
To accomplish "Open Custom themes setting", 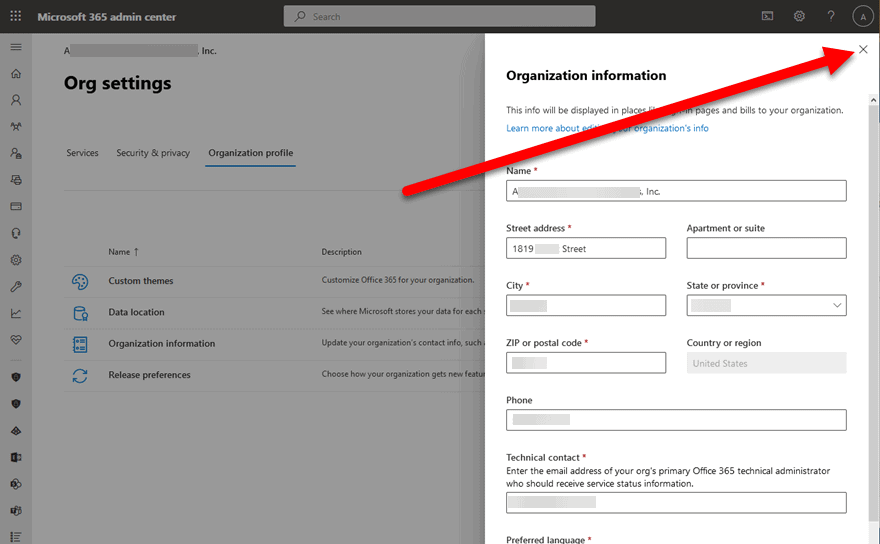I will (x=141, y=281).
